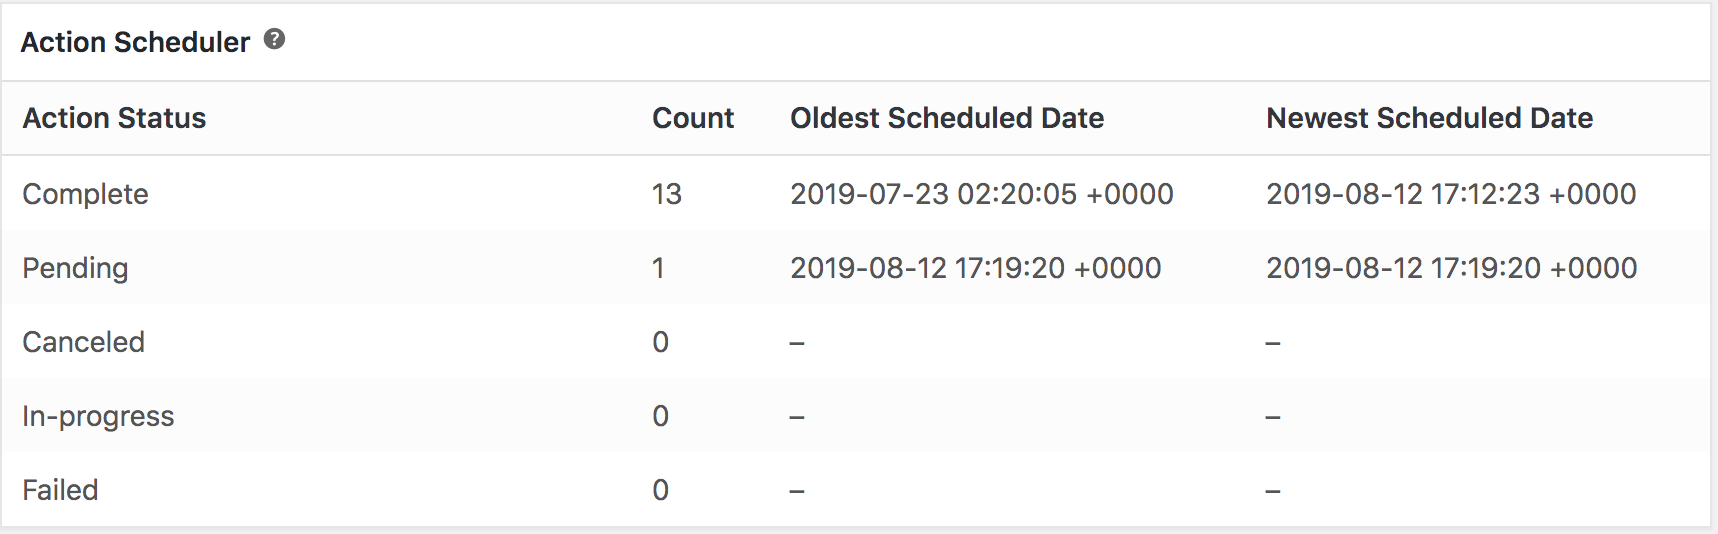The width and height of the screenshot is (1718, 534).
Task: Click the Oldest Scheduled Date column header
Action: [x=947, y=118]
